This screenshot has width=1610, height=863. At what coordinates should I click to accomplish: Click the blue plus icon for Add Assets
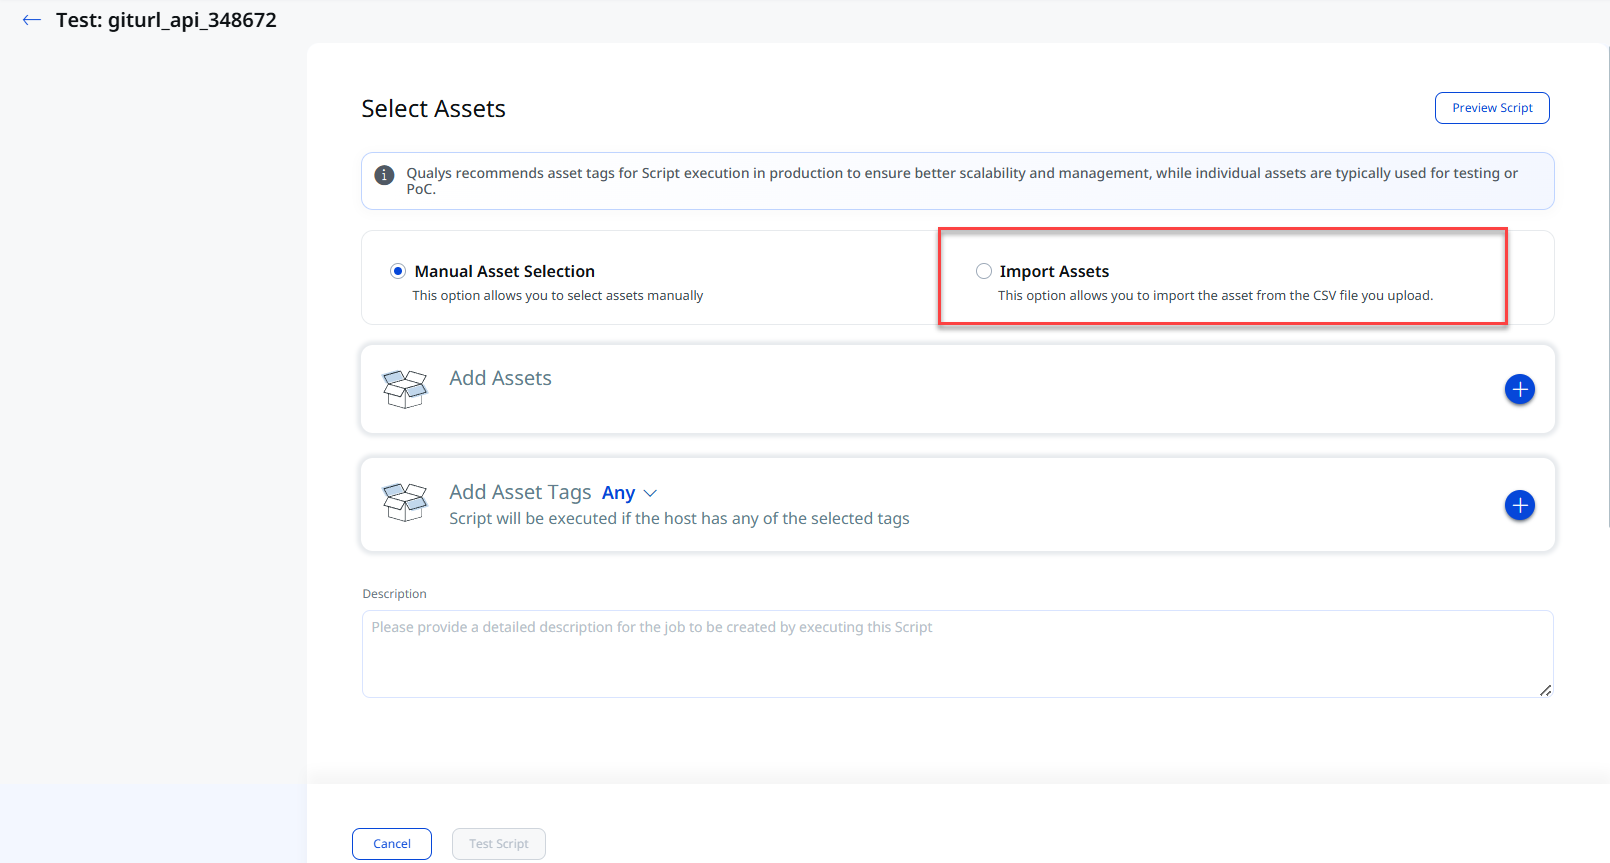point(1520,389)
